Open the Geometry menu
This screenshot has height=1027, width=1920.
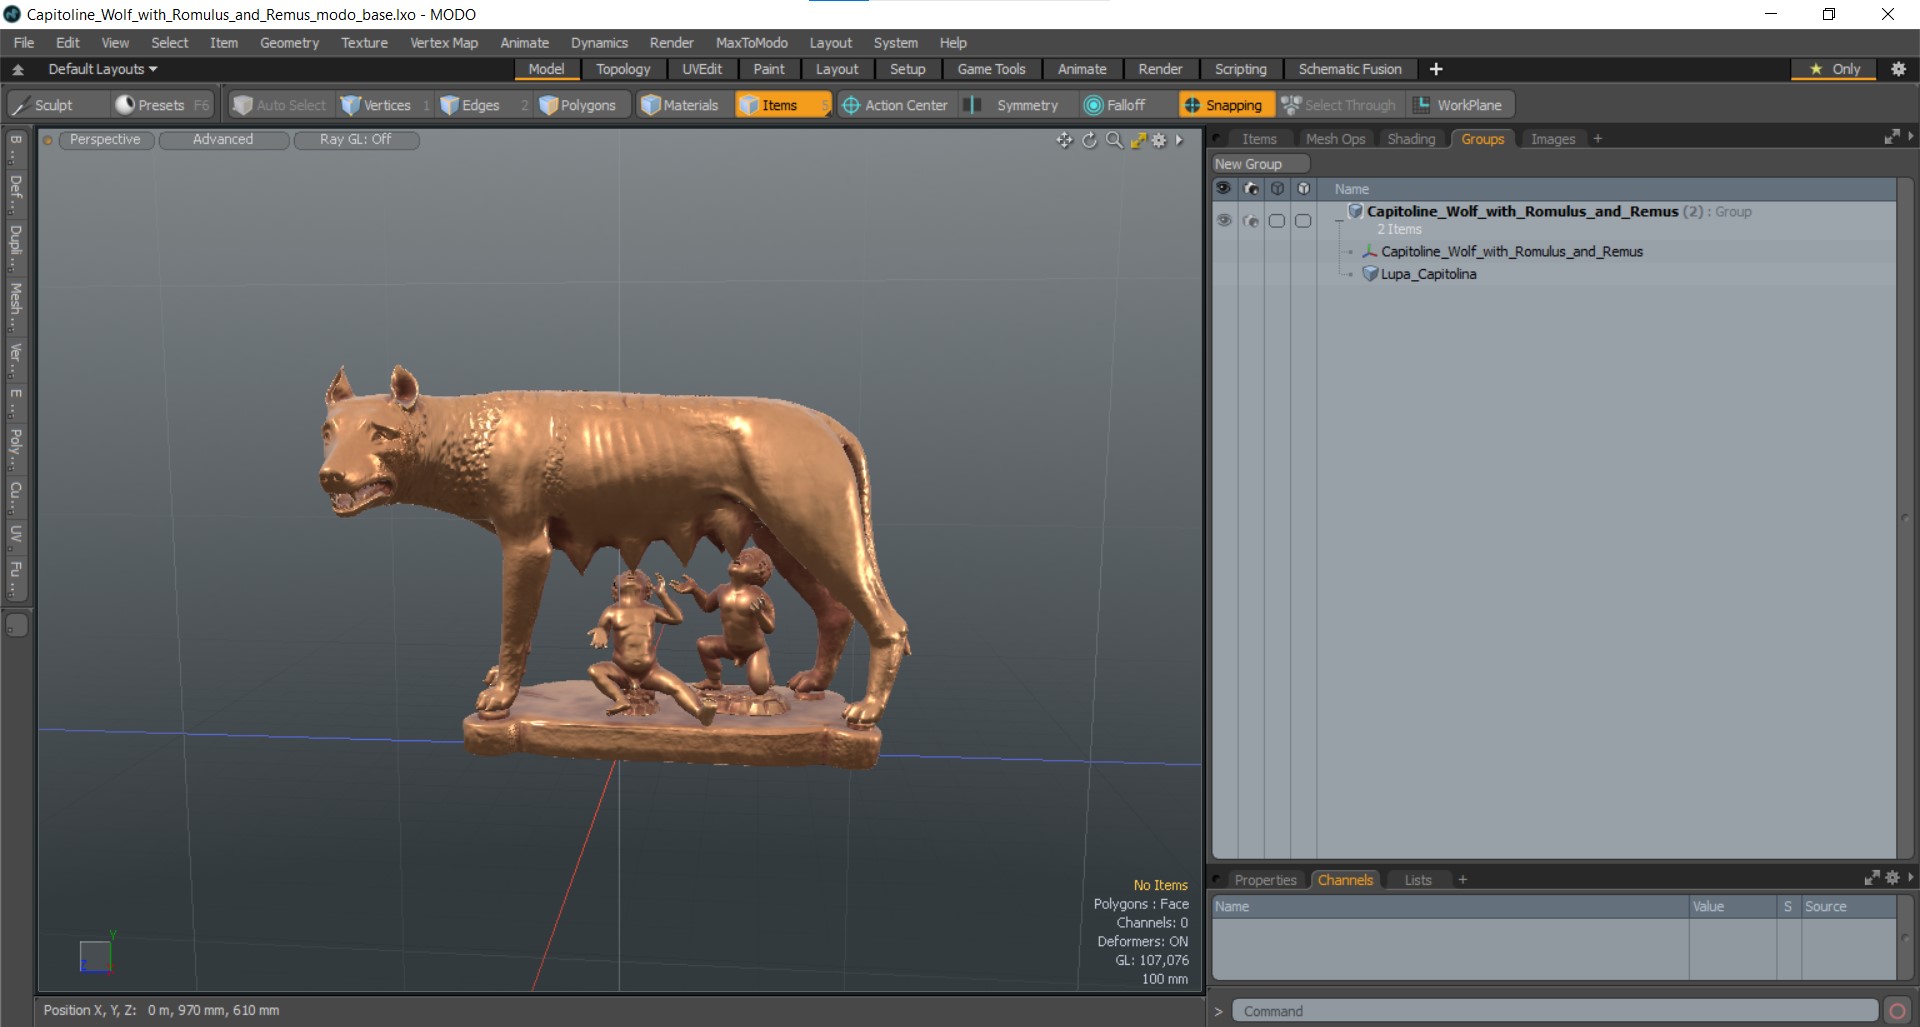click(x=289, y=43)
